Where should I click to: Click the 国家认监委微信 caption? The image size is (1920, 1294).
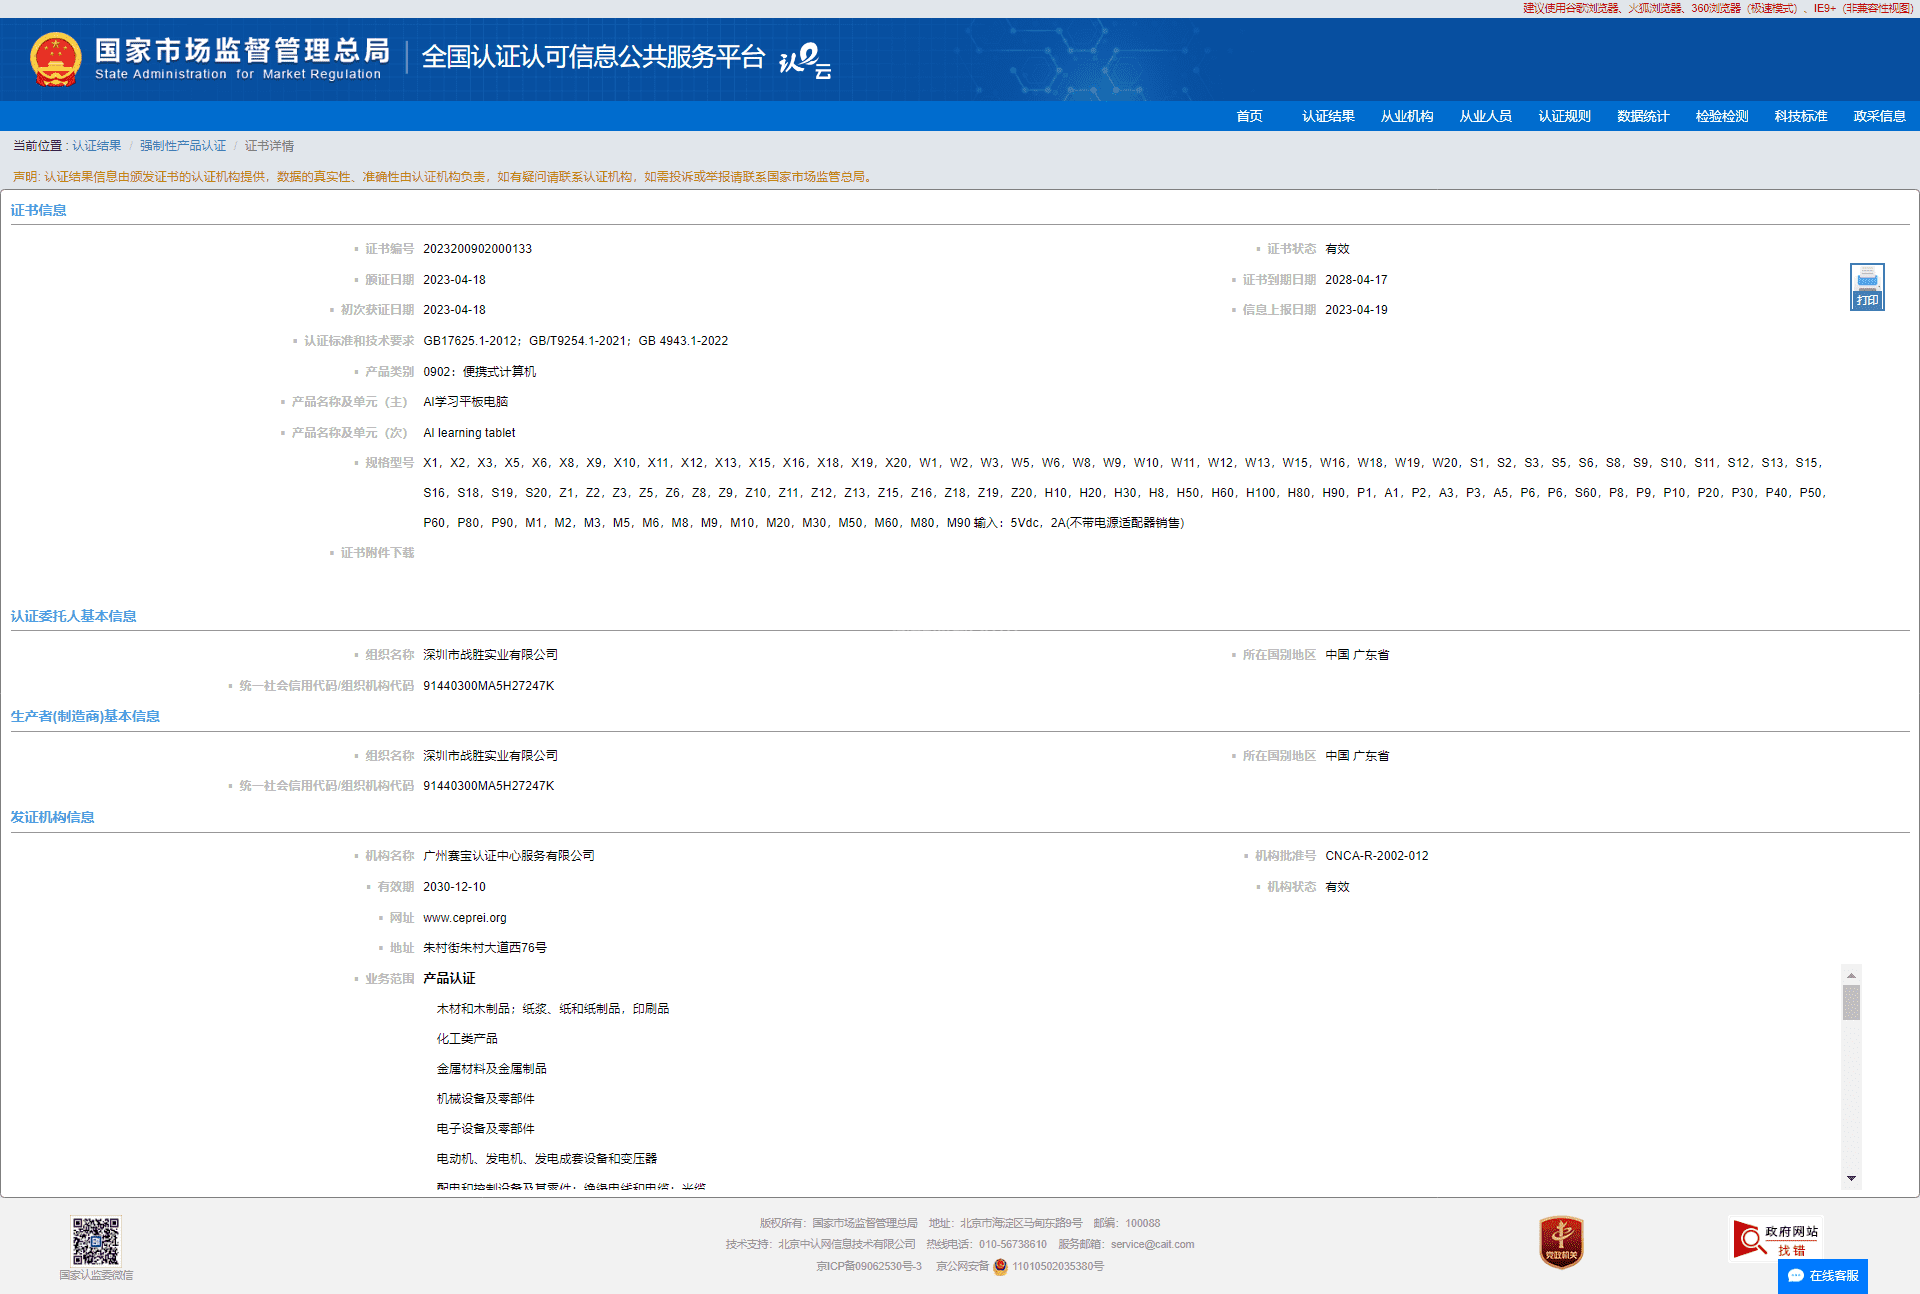coord(96,1275)
